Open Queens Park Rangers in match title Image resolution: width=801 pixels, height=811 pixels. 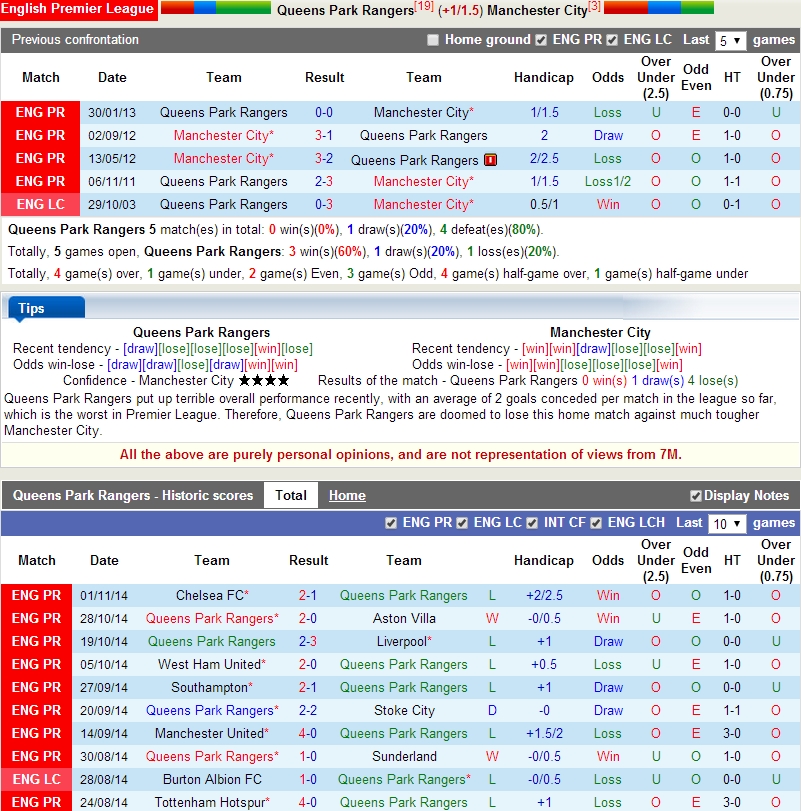(x=345, y=10)
